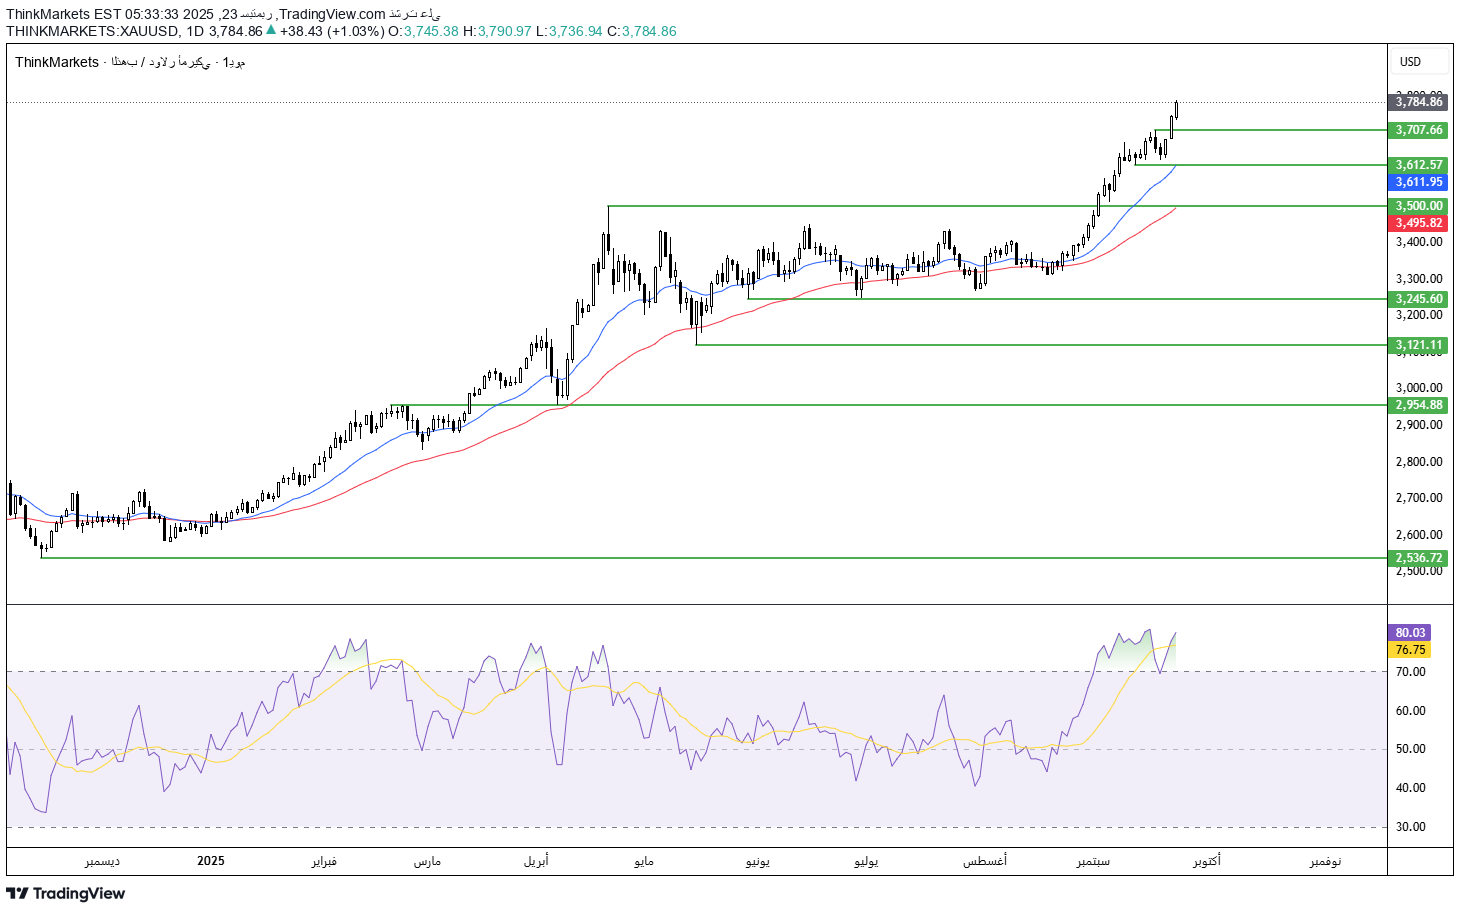Image resolution: width=1460 pixels, height=912 pixels.
Task: Click the ThinkMarkets chart title legend
Action: pyautogui.click(x=130, y=62)
